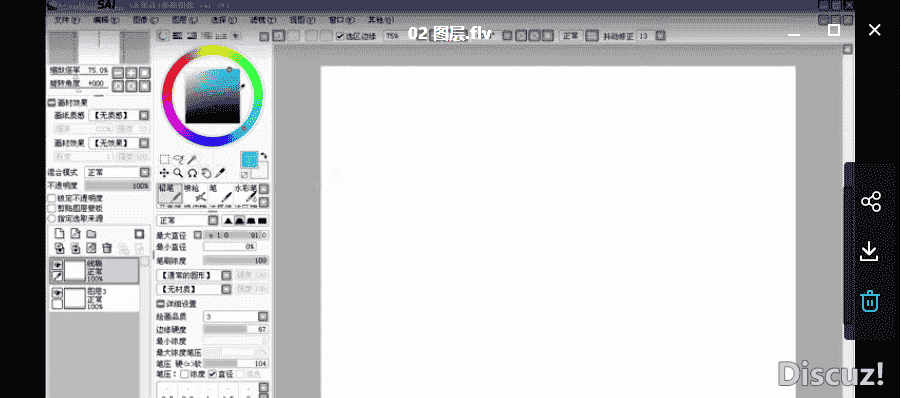Select the magic wand tool
The width and height of the screenshot is (901, 398).
click(x=192, y=160)
